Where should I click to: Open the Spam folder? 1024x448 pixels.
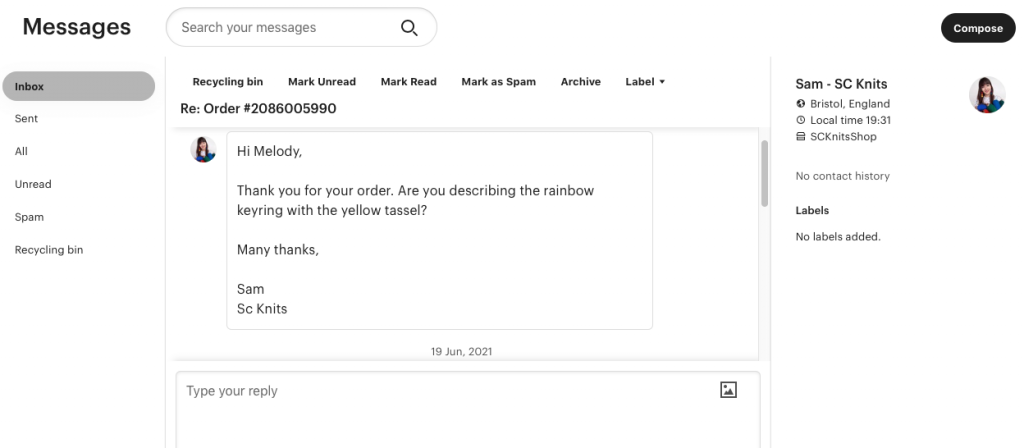29,217
